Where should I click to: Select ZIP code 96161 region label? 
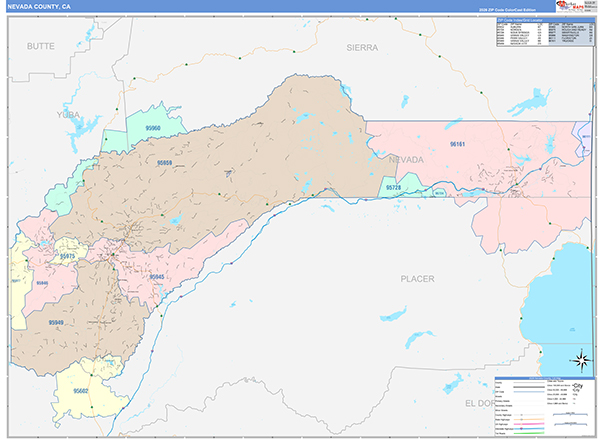(459, 144)
